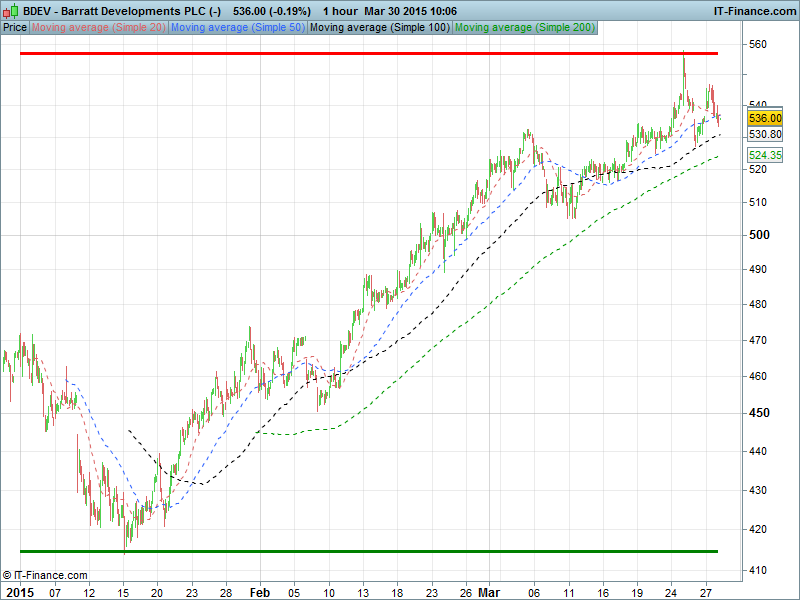Click the Moving average (Simple 50) label
Image resolution: width=800 pixels, height=600 pixels.
(237, 27)
